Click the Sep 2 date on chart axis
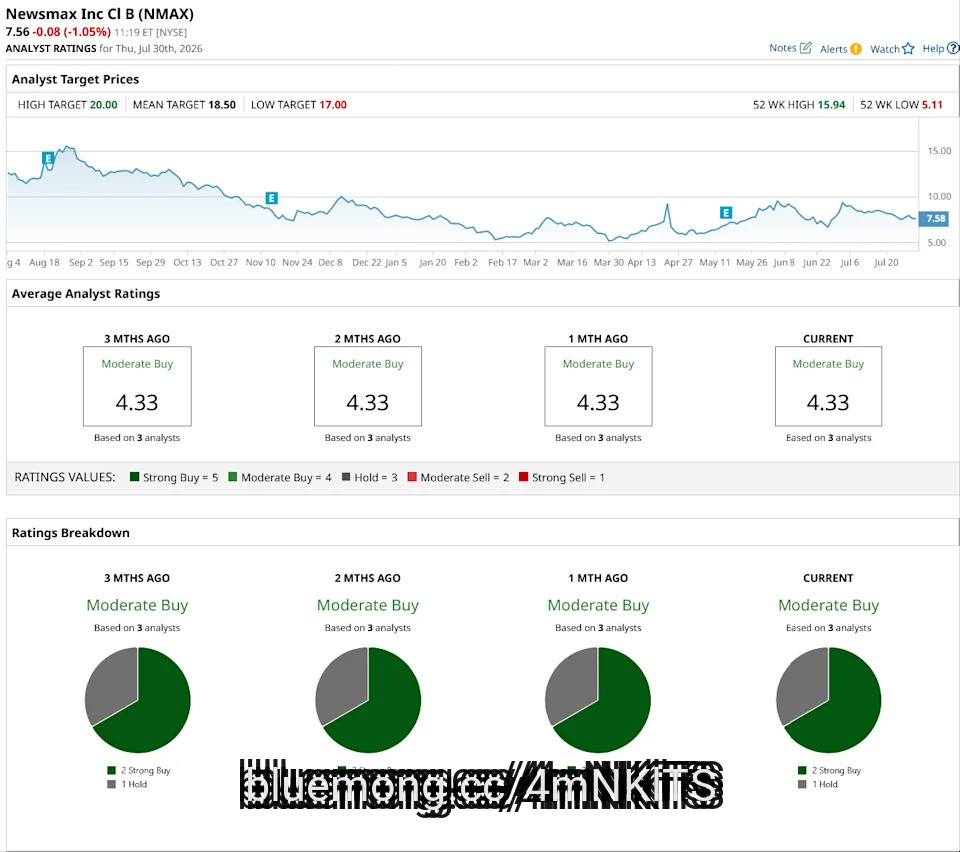The image size is (960, 852). coord(81,262)
